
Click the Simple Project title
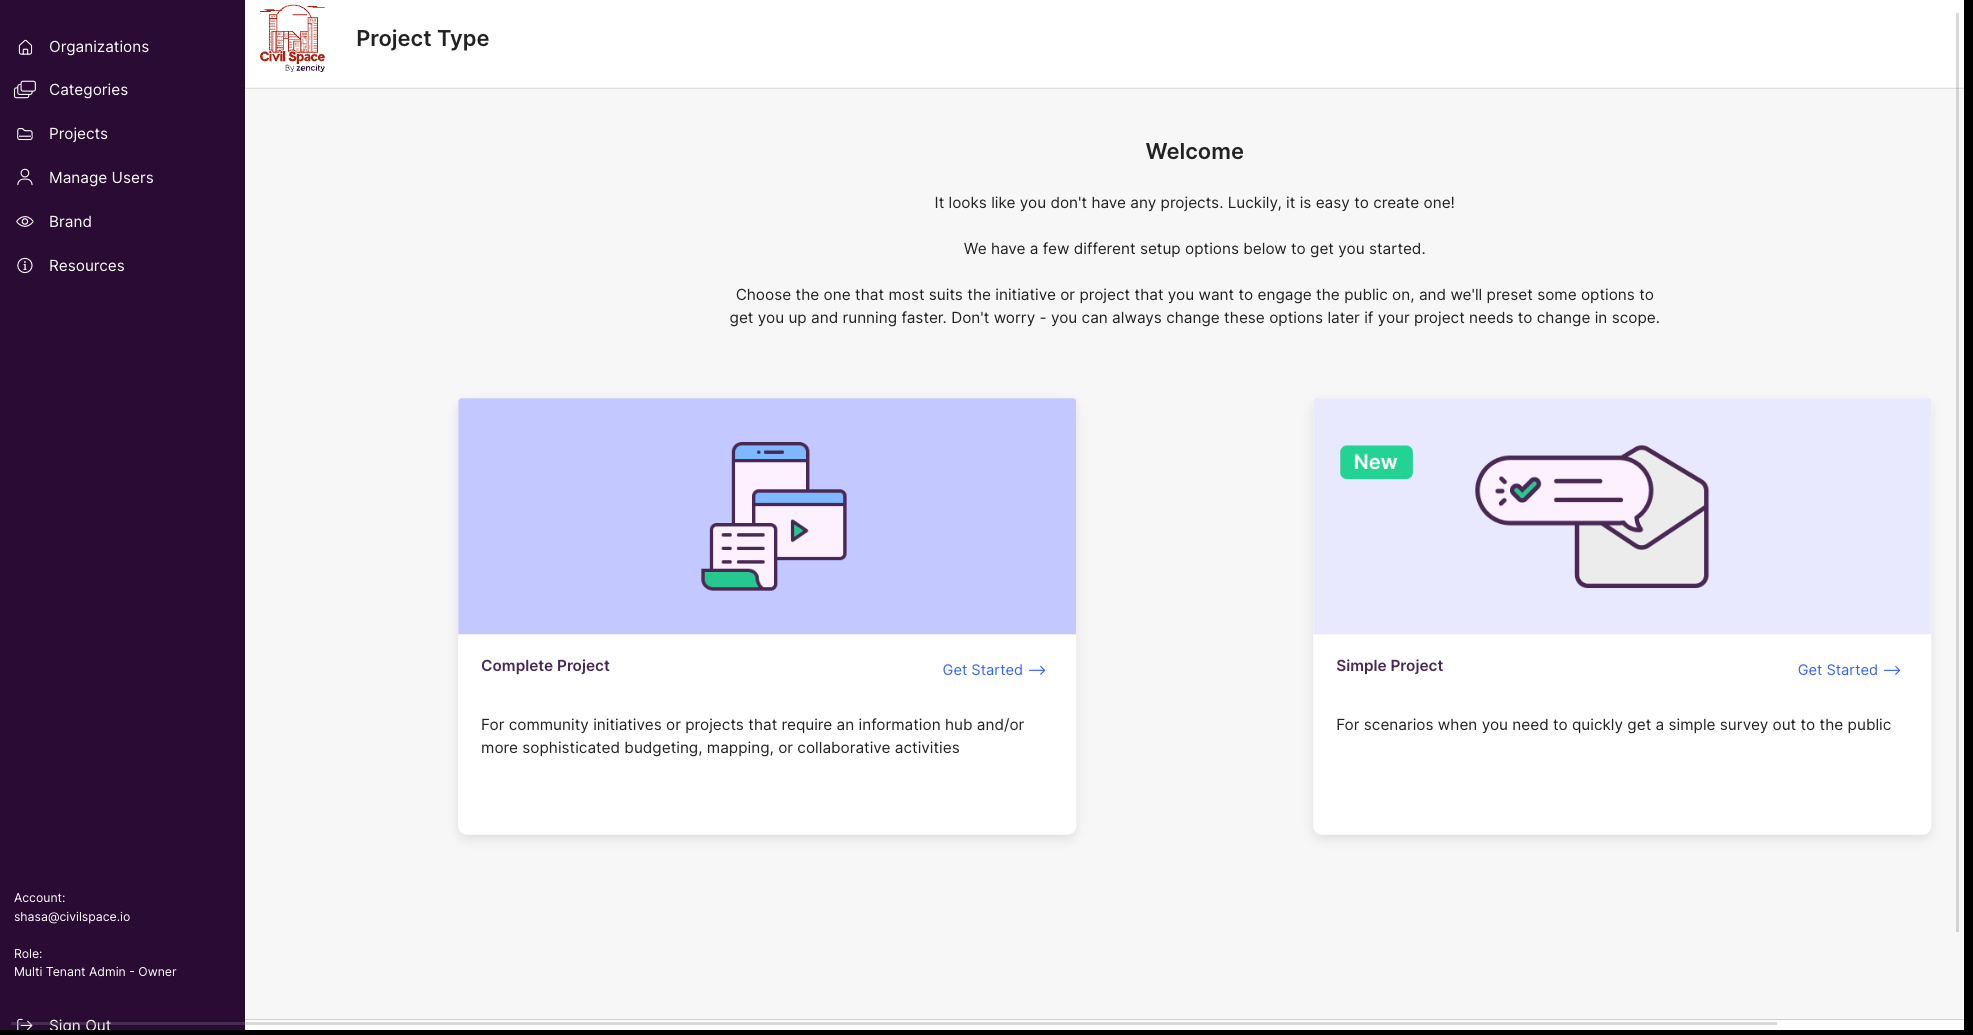[x=1389, y=666]
